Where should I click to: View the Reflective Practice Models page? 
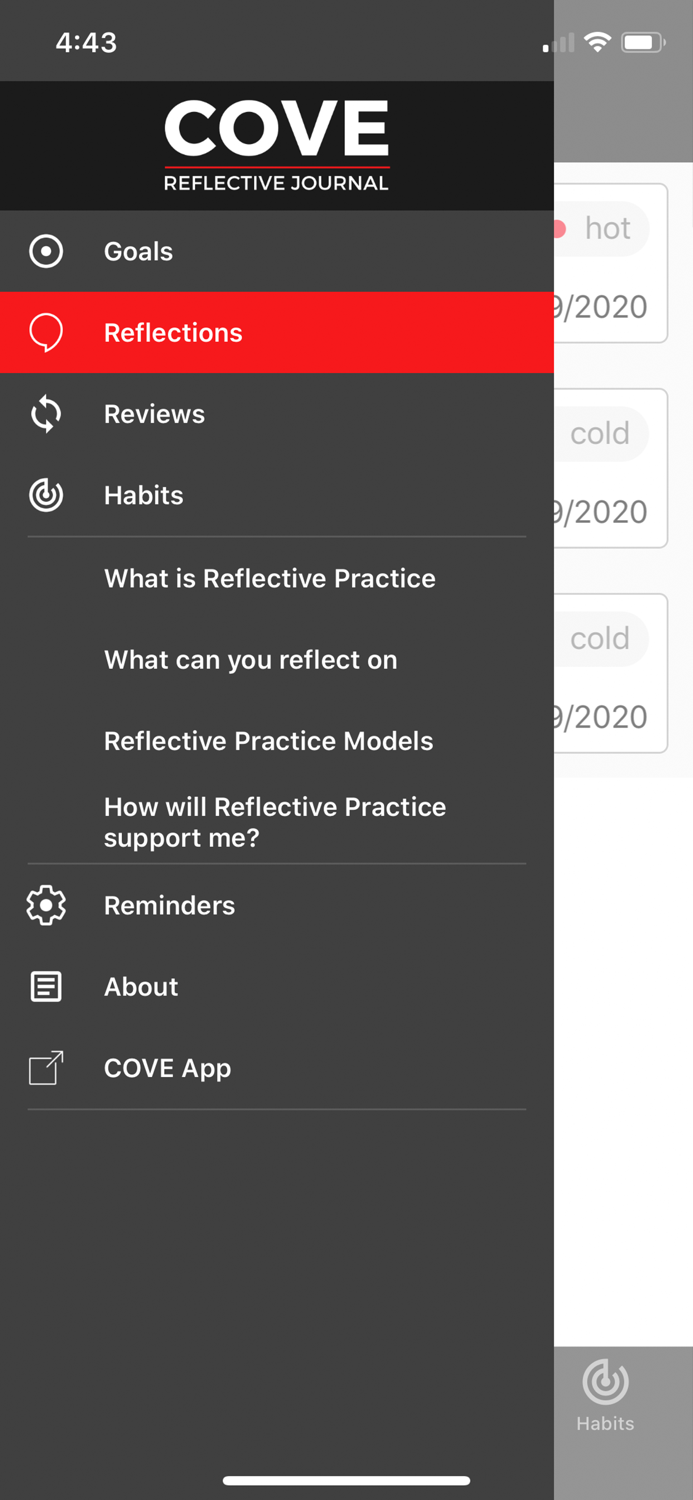(268, 740)
